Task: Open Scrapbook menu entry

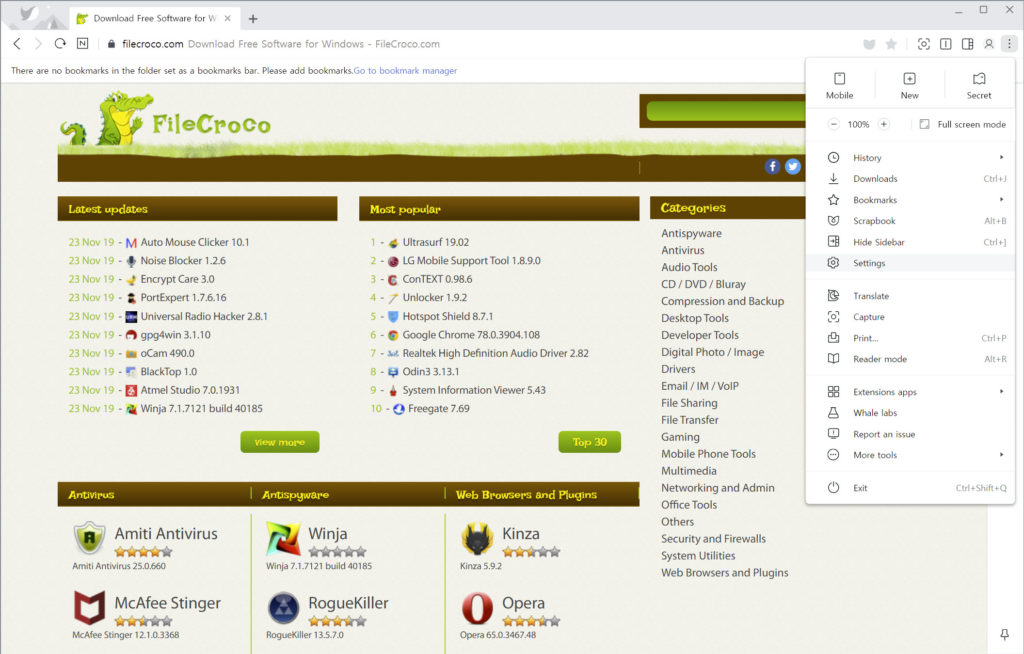Action: pos(910,221)
